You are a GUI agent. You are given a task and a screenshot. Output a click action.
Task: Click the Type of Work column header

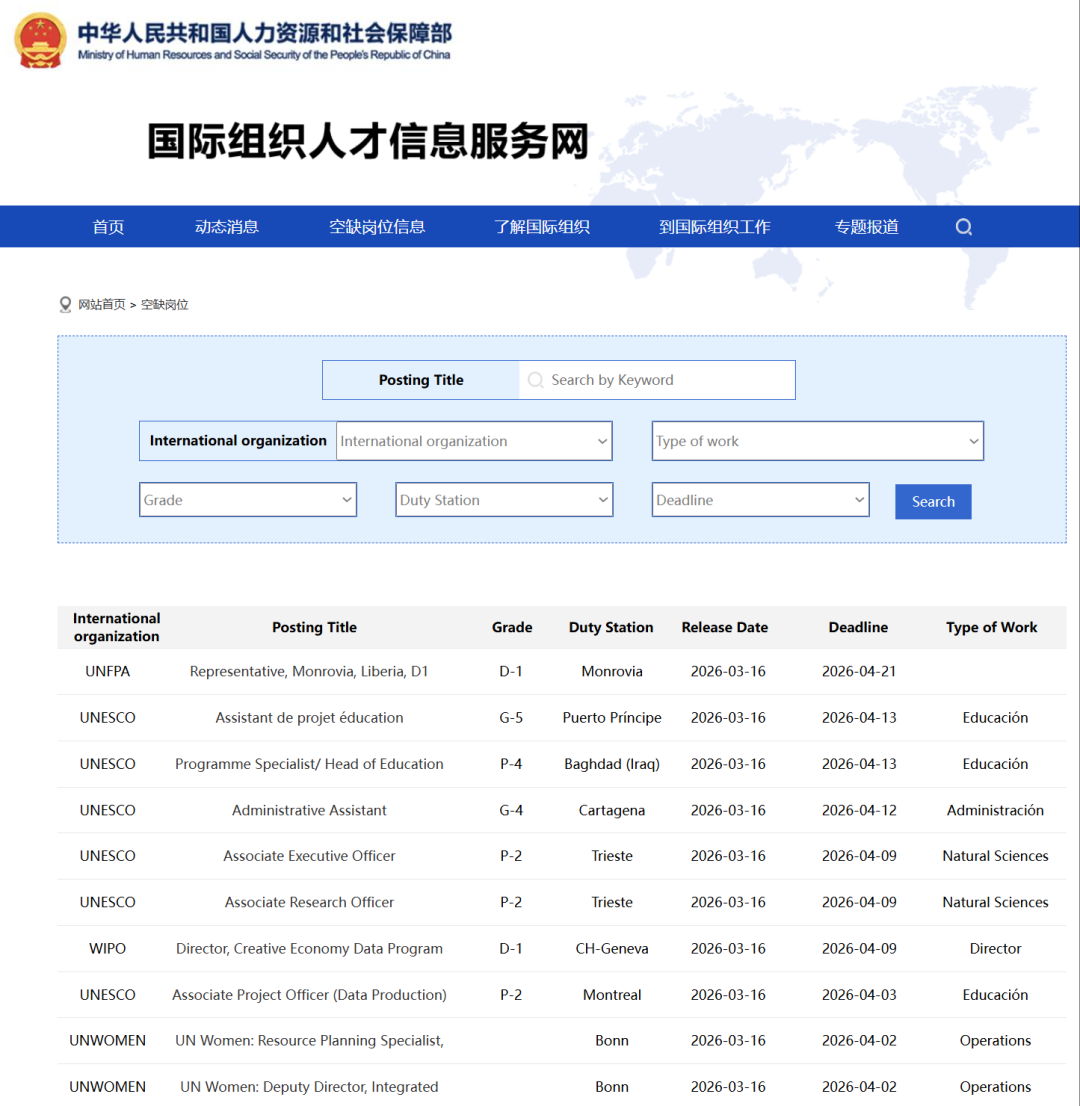(991, 627)
